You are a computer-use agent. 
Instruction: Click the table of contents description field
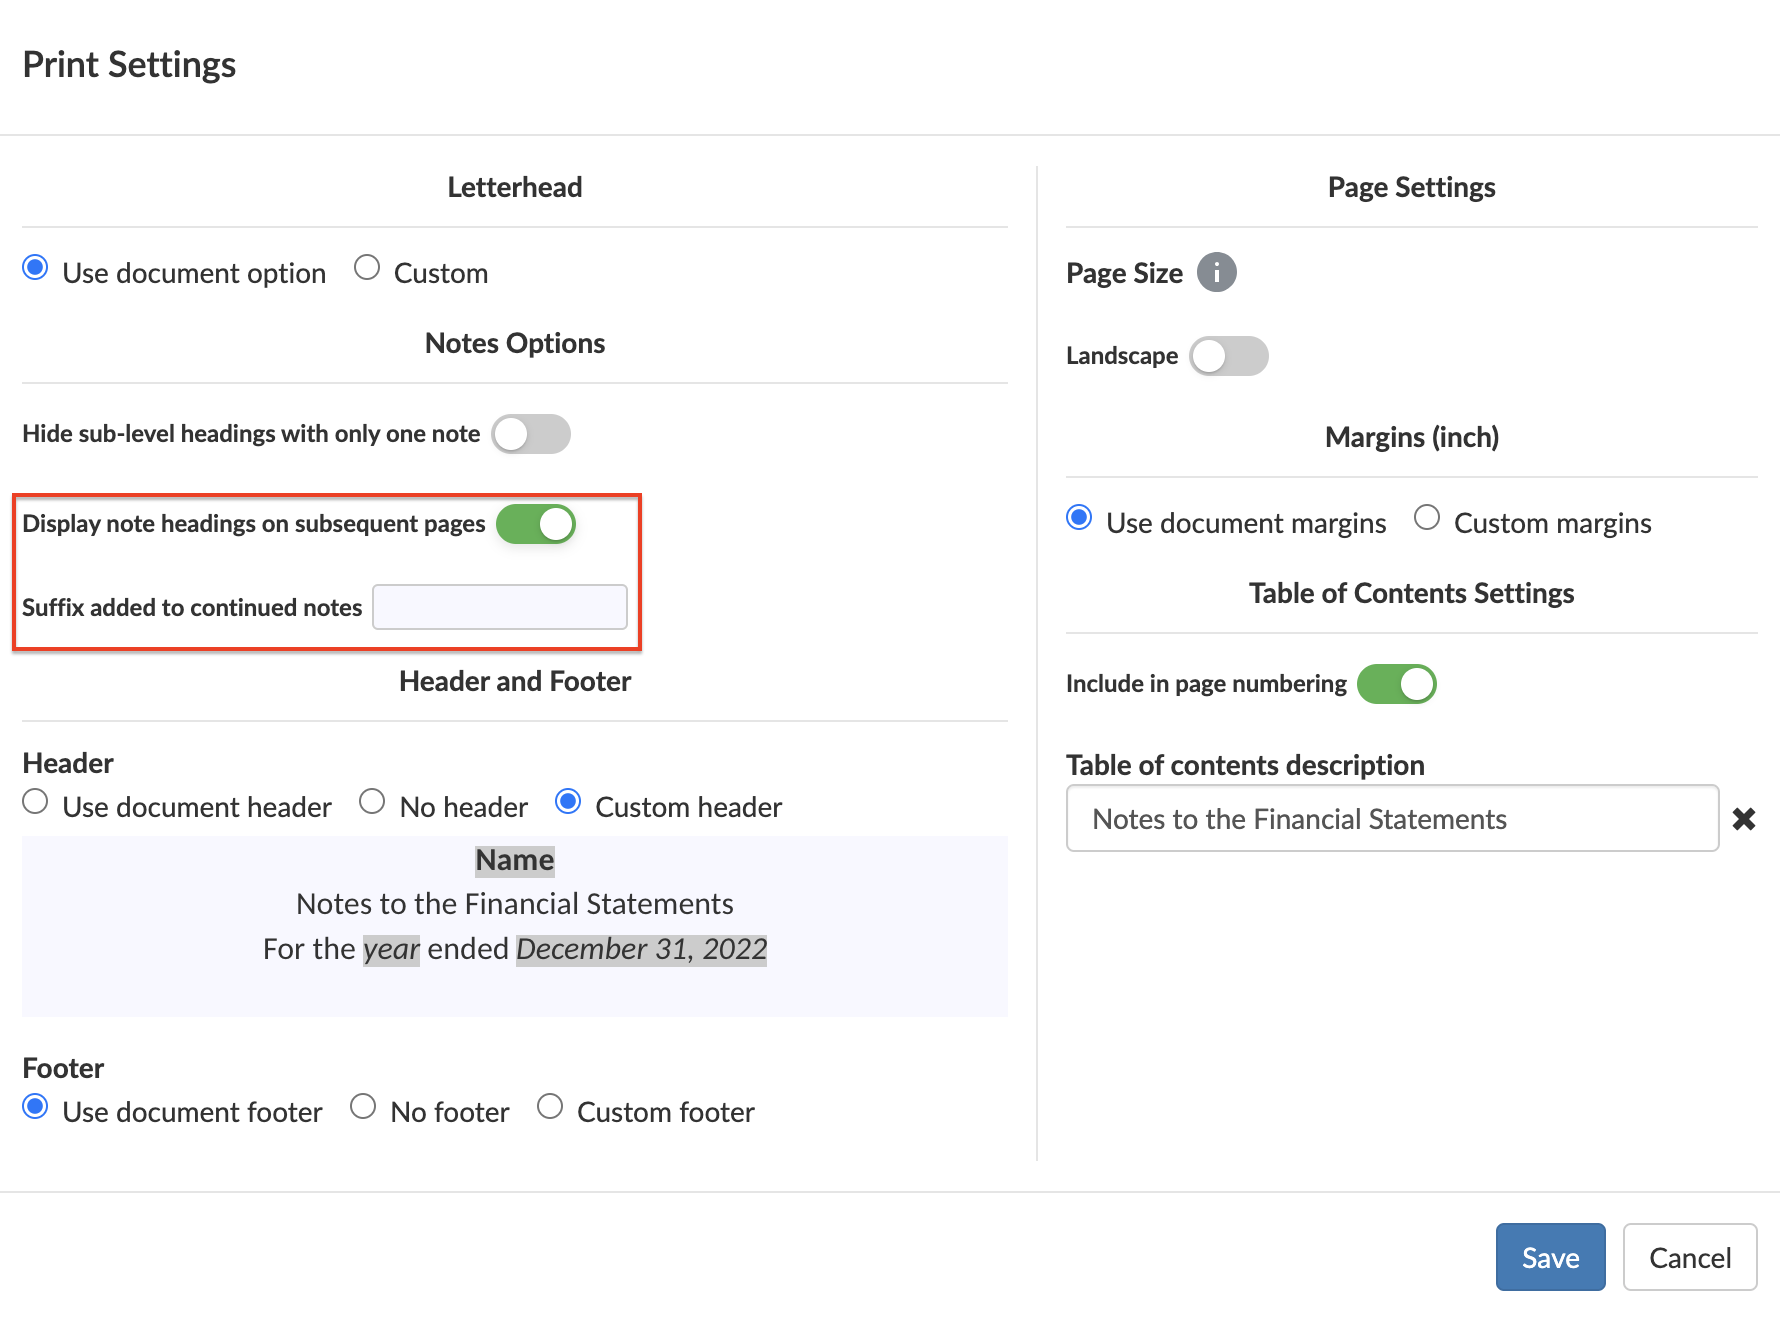point(1392,819)
